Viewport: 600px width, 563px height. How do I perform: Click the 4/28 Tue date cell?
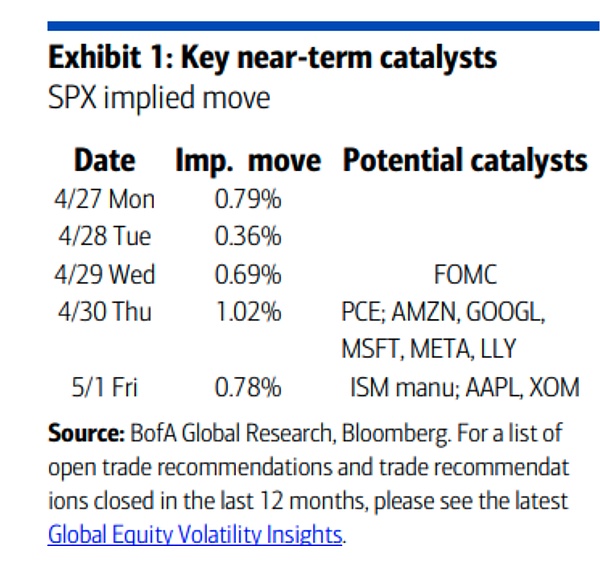[x=102, y=237]
